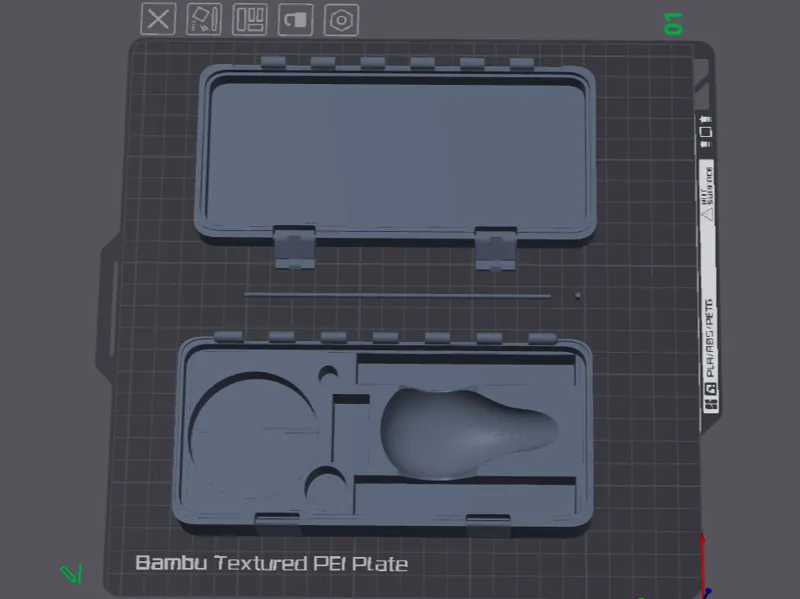This screenshot has height=599, width=800.
Task: Click the green plate number 01
Action: pos(673,24)
